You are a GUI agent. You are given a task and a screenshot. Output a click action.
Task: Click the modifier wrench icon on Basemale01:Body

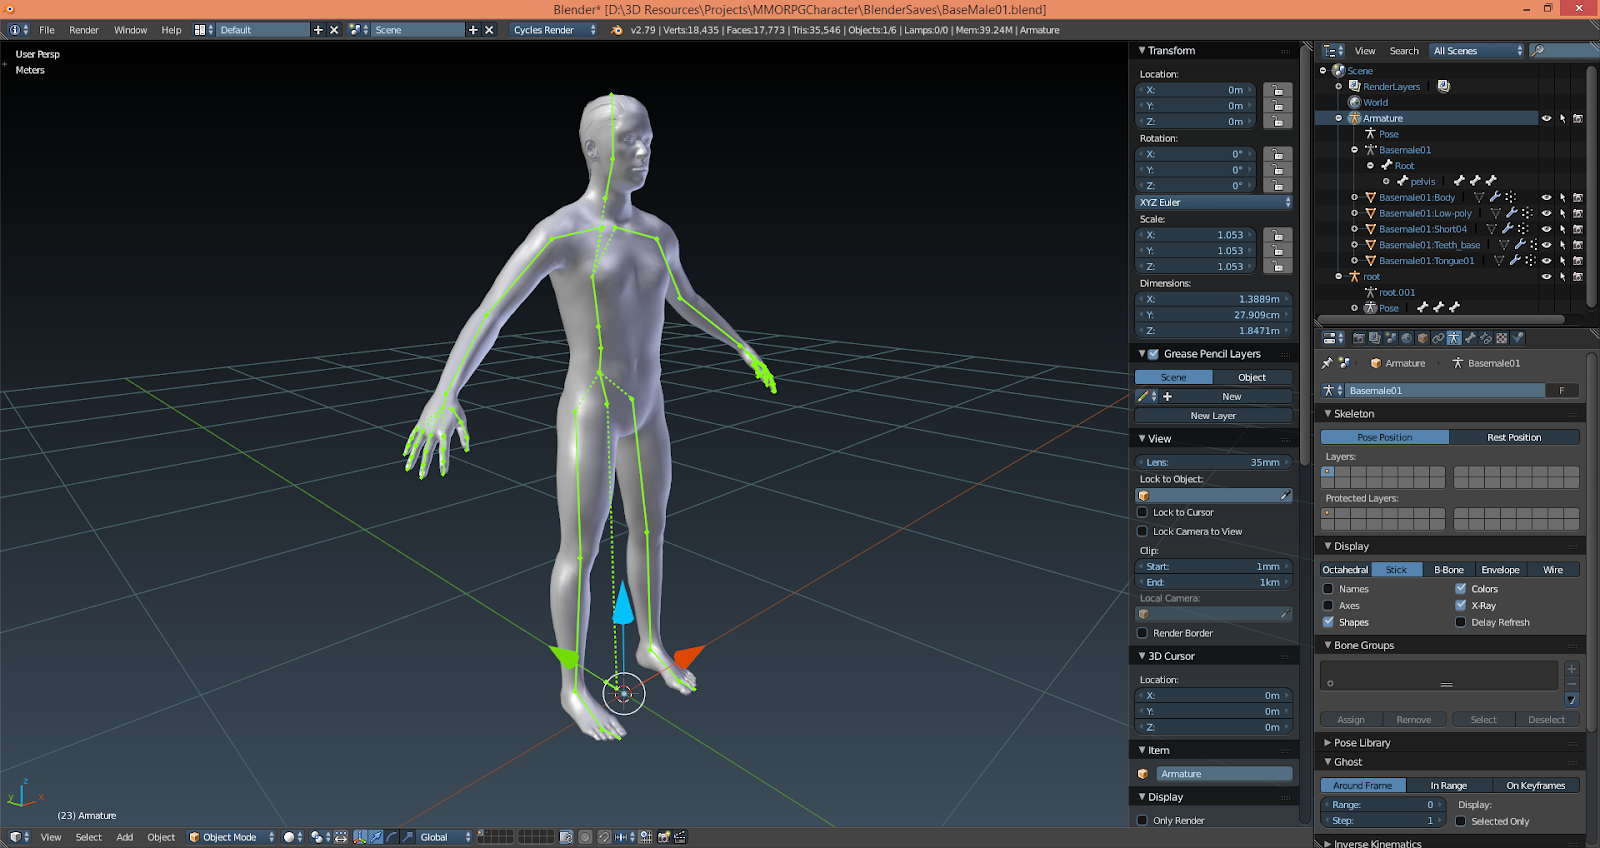(x=1495, y=198)
